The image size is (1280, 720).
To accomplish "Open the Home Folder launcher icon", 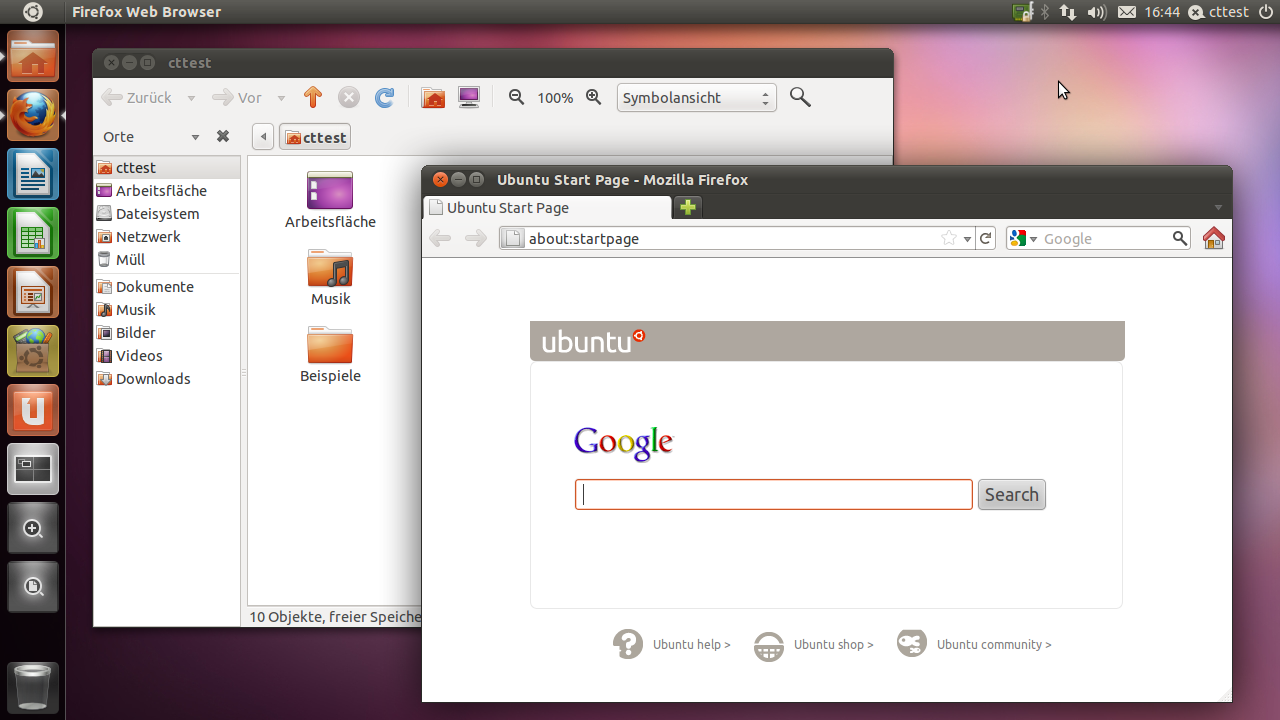I will coord(33,56).
